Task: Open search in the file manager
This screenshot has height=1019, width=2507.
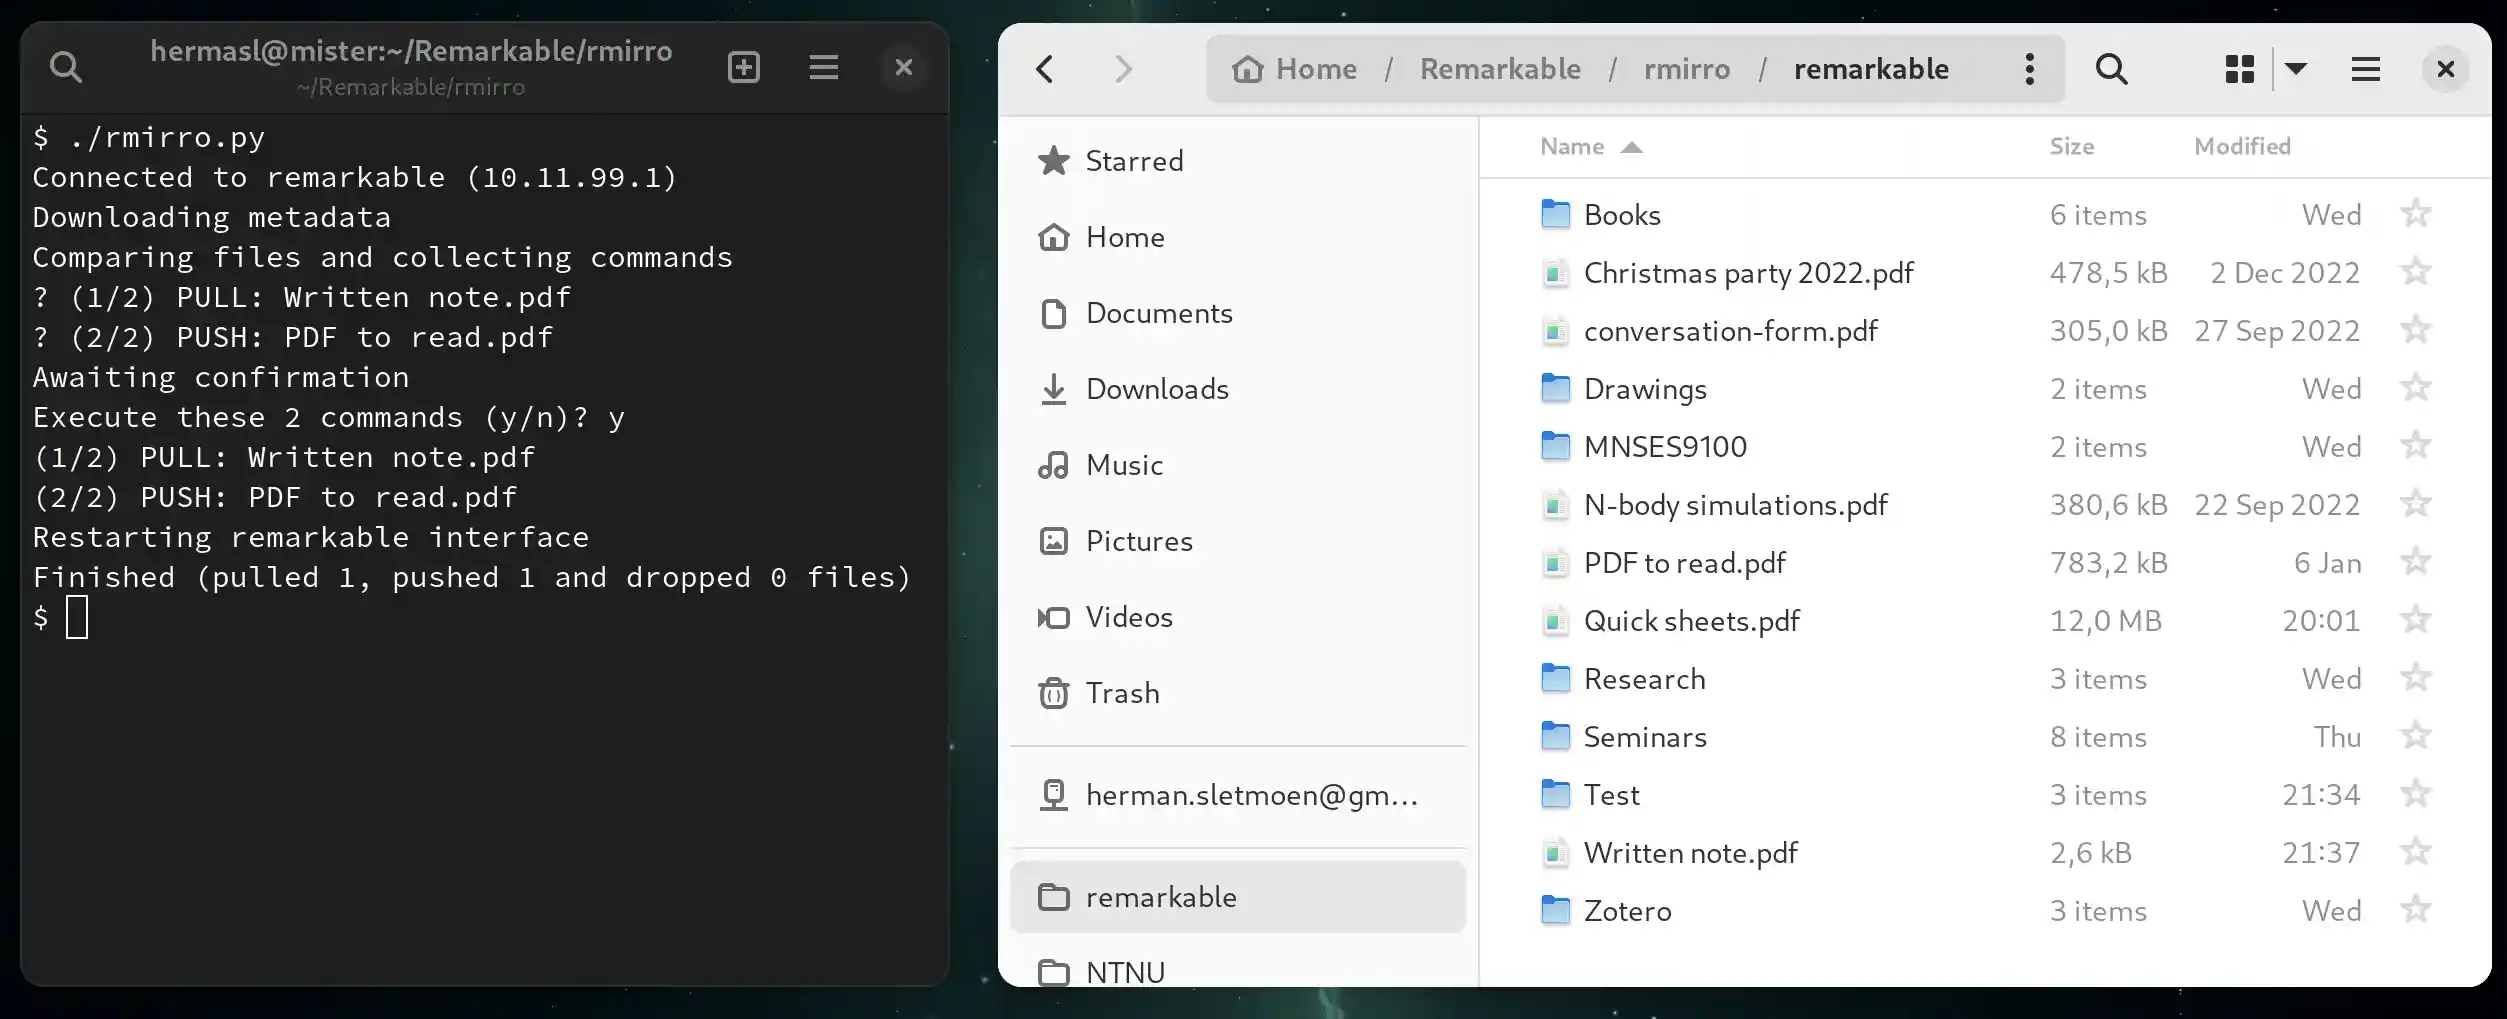Action: (x=2110, y=68)
